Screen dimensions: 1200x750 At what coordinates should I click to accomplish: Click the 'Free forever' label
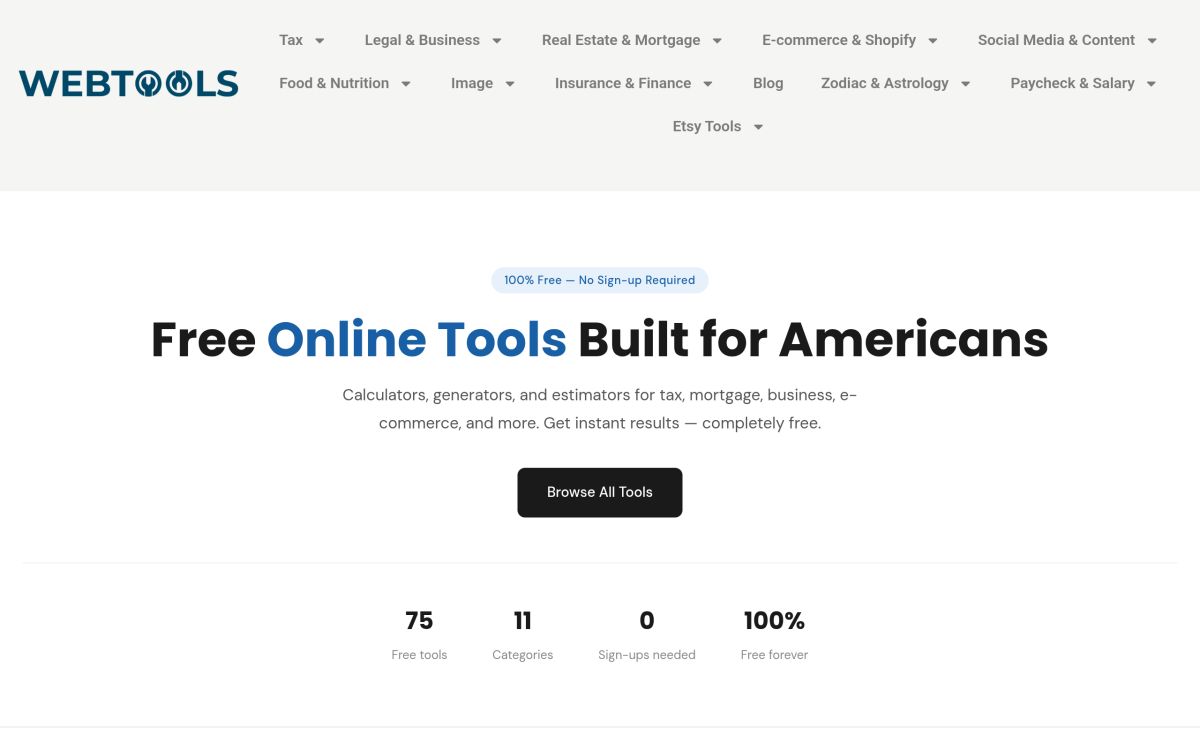pyautogui.click(x=774, y=655)
